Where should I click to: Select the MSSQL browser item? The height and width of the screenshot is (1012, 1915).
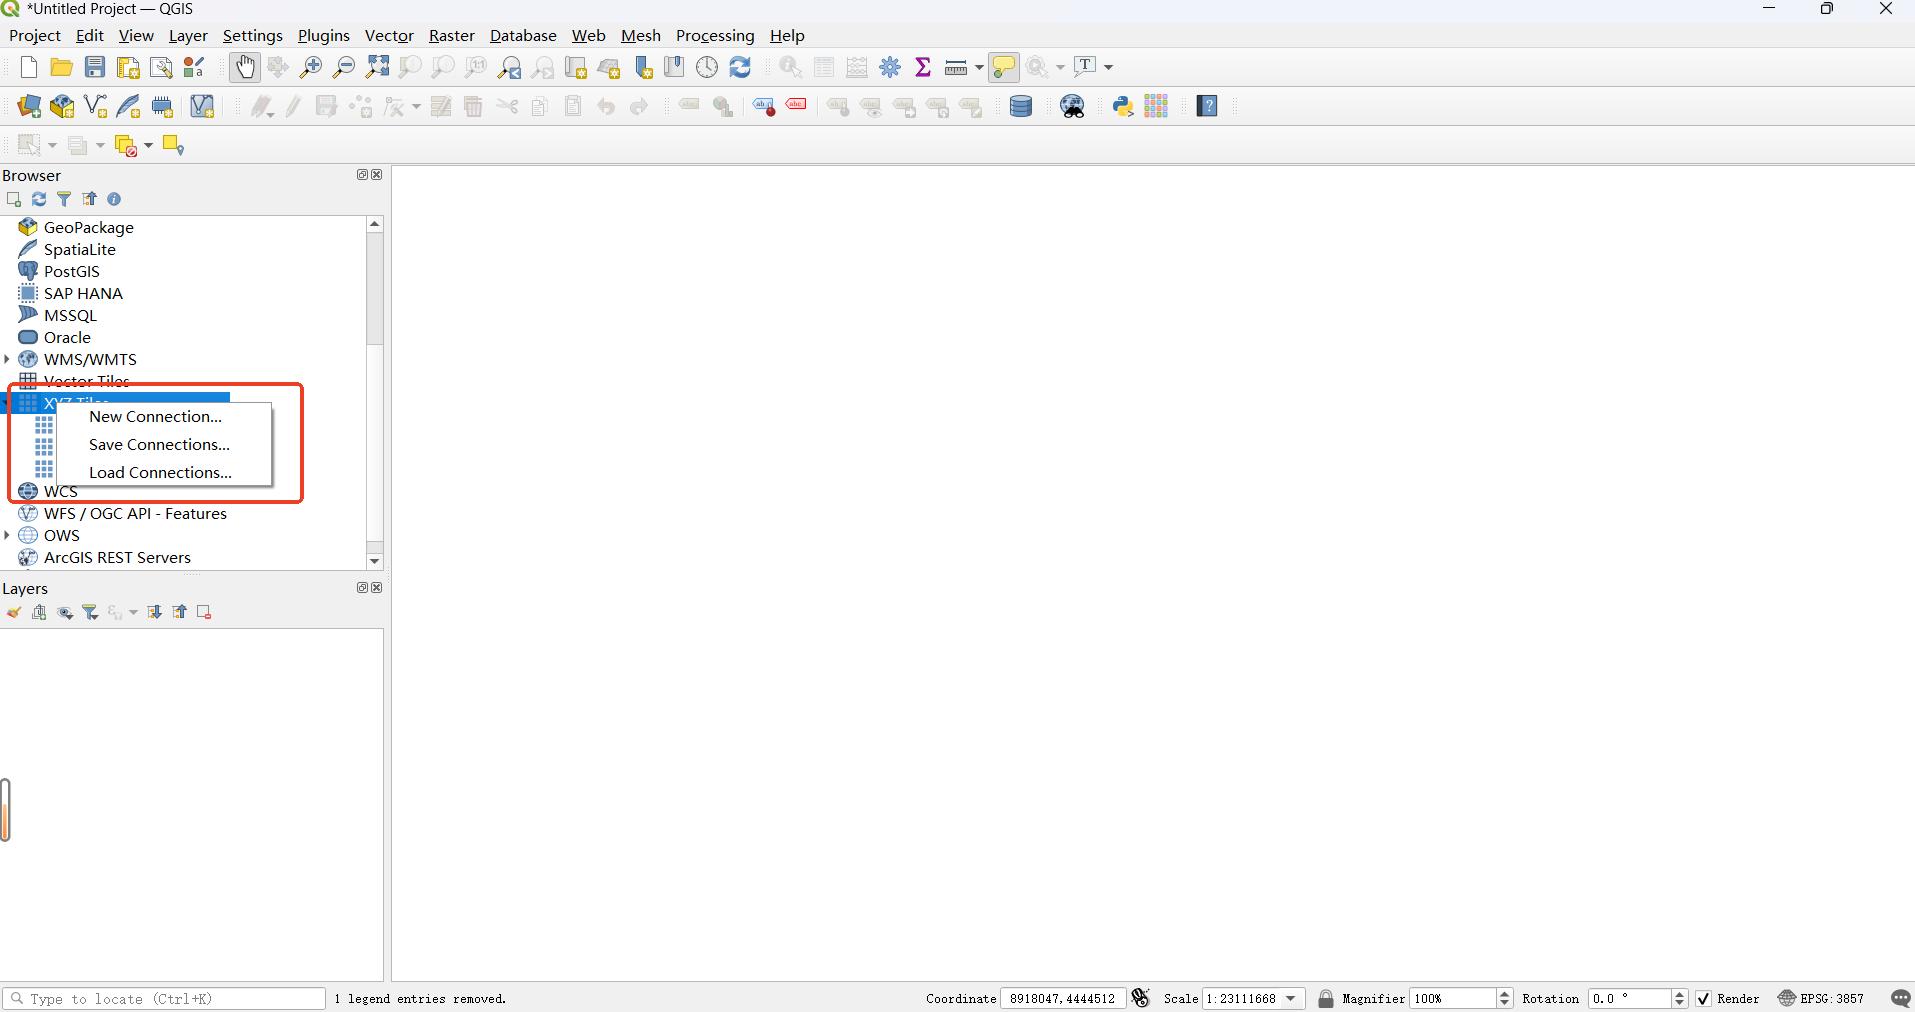tap(70, 315)
